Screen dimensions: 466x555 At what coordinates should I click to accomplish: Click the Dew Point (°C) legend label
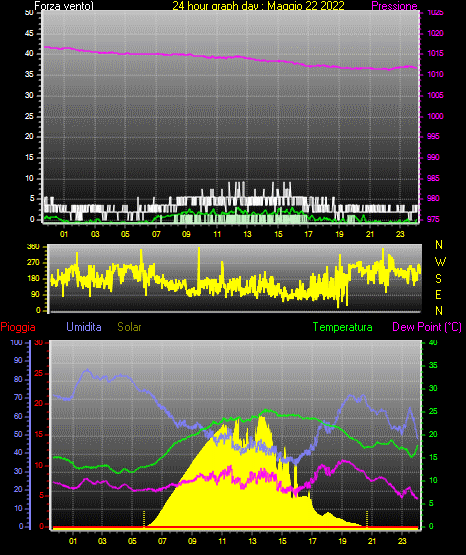click(x=427, y=327)
